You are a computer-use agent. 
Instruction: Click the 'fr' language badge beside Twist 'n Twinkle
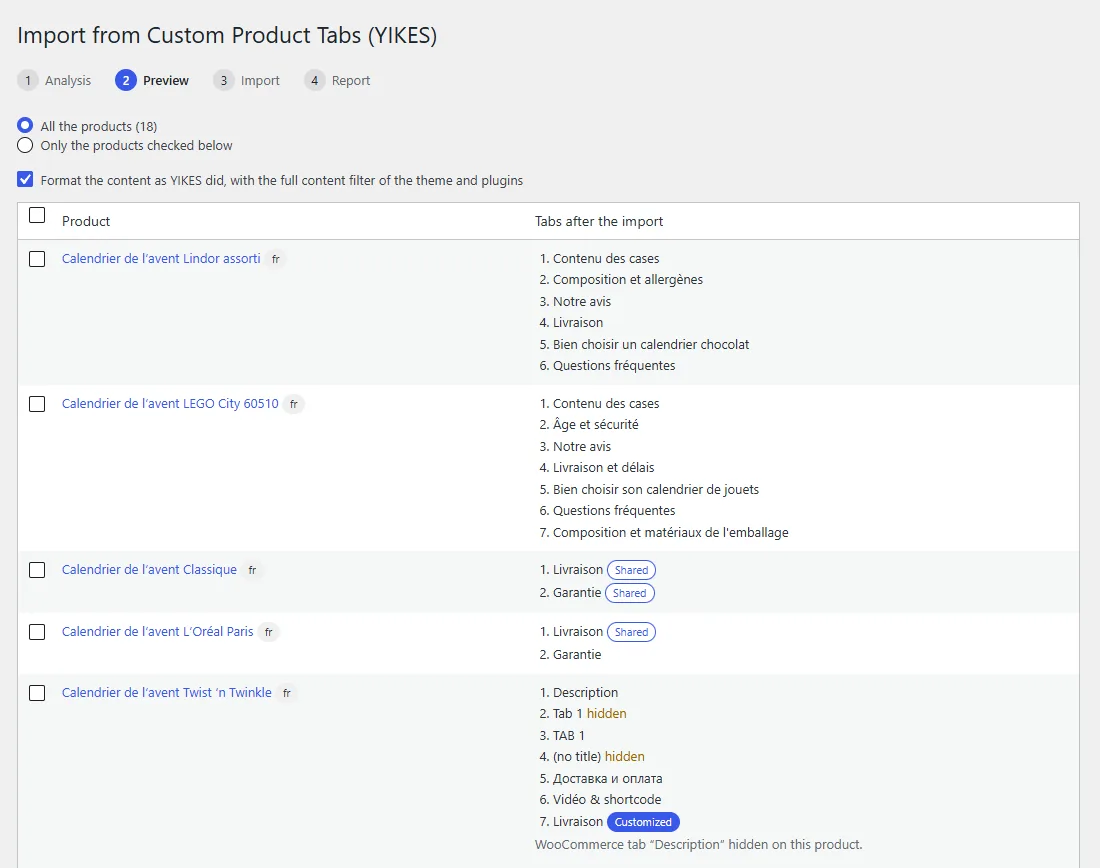coord(287,693)
